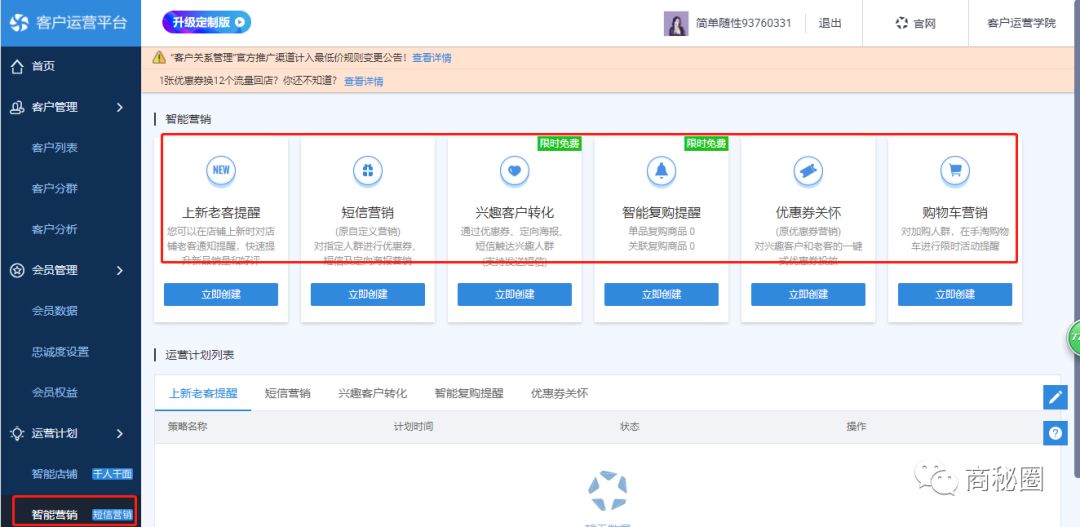The height and width of the screenshot is (527, 1080).
Task: Click the user avatar picture
Action: [x=676, y=23]
